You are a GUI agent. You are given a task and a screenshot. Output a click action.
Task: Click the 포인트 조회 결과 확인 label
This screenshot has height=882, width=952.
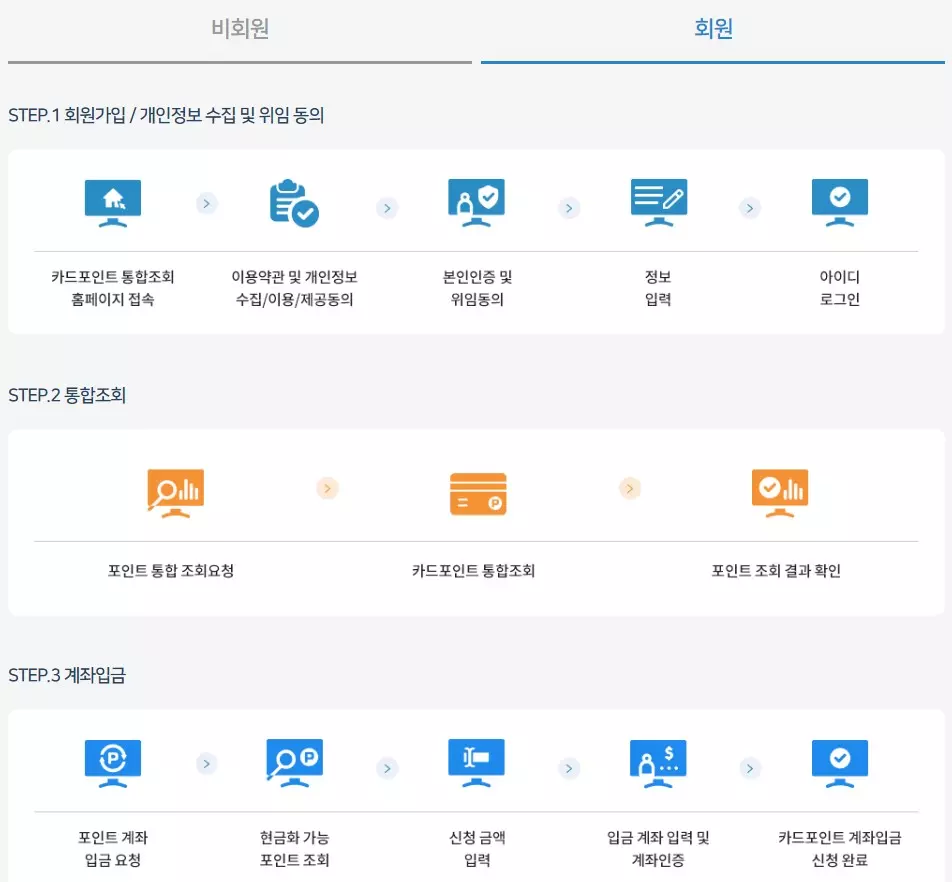pyautogui.click(x=776, y=571)
